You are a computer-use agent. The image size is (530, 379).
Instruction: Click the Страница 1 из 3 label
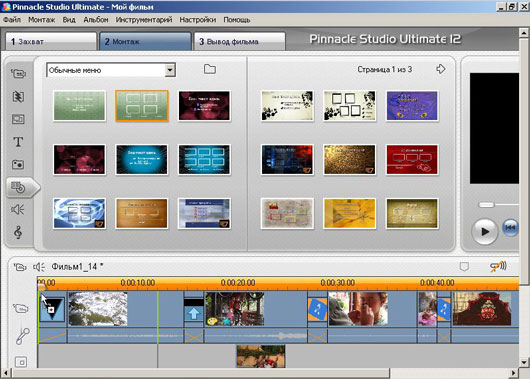385,69
